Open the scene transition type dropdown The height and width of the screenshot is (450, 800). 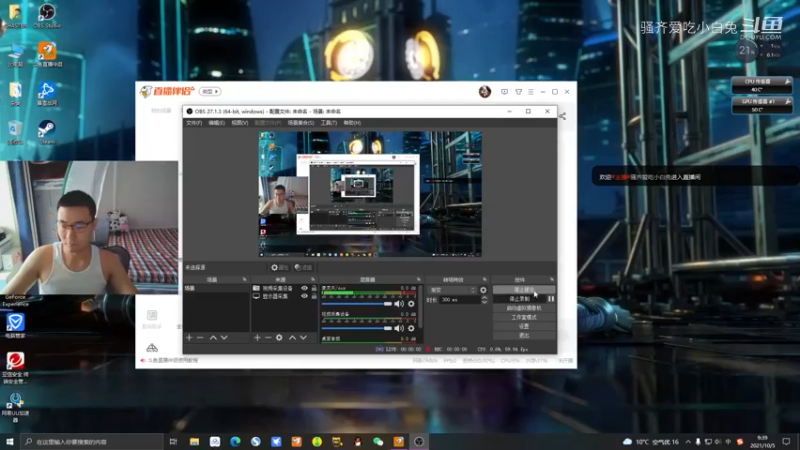pyautogui.click(x=452, y=290)
